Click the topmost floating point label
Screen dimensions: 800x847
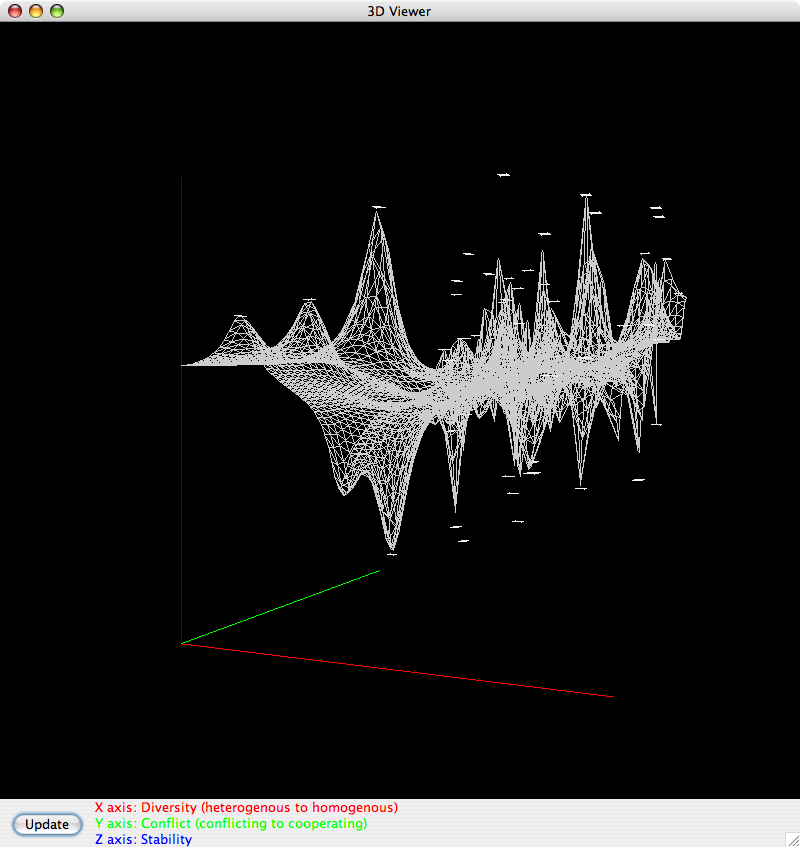pos(503,175)
